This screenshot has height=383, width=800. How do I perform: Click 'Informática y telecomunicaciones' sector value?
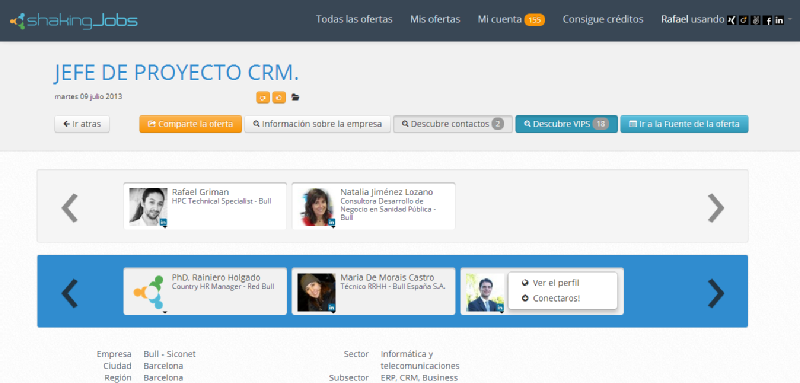point(420,360)
